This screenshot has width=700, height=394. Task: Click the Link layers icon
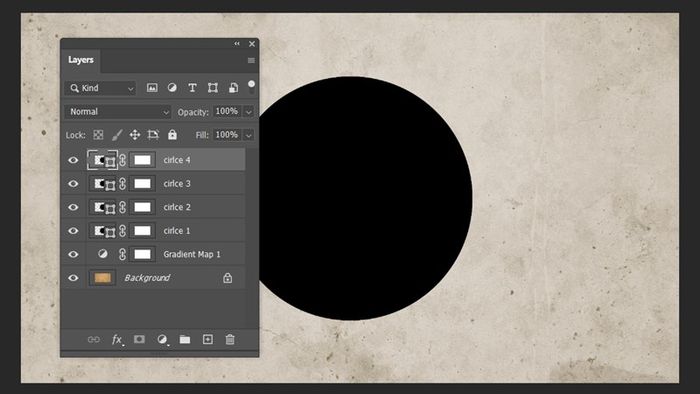click(x=94, y=340)
